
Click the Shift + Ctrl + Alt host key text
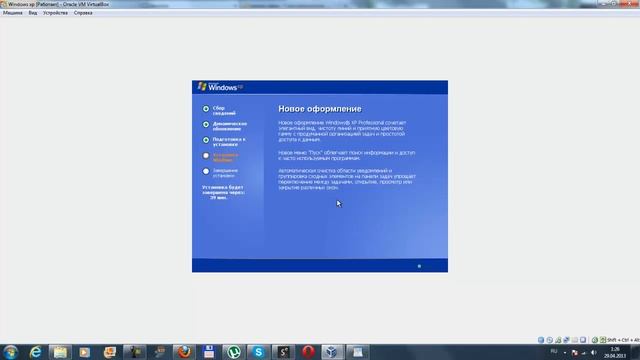pyautogui.click(x=624, y=340)
